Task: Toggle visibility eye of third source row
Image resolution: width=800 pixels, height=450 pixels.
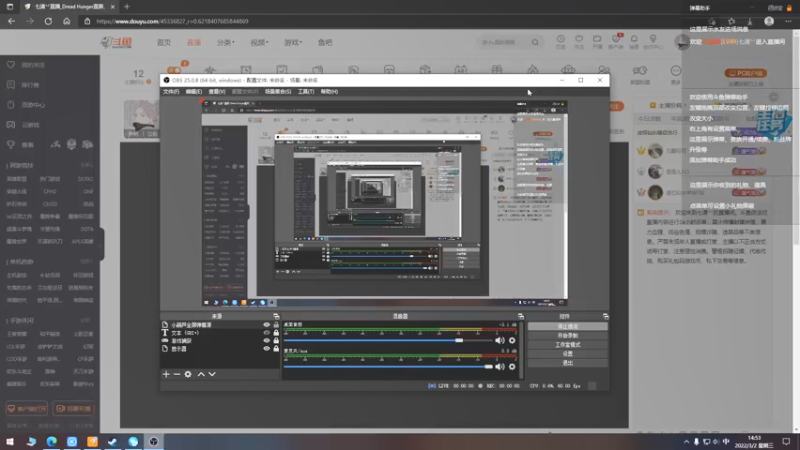Action: click(x=266, y=341)
